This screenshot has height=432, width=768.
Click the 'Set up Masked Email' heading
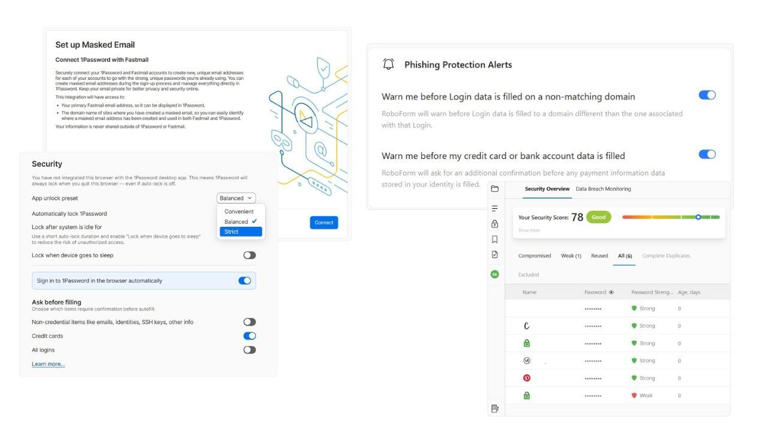click(x=95, y=45)
